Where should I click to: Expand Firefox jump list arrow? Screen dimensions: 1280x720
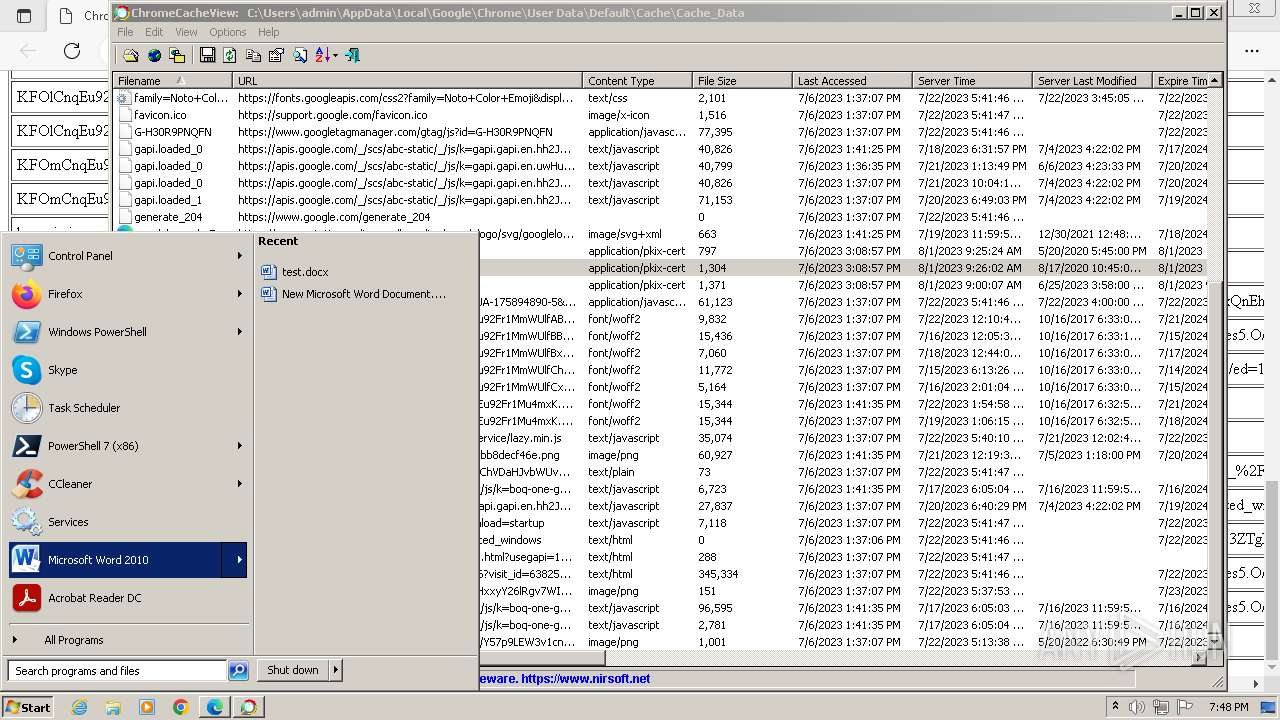(x=239, y=294)
